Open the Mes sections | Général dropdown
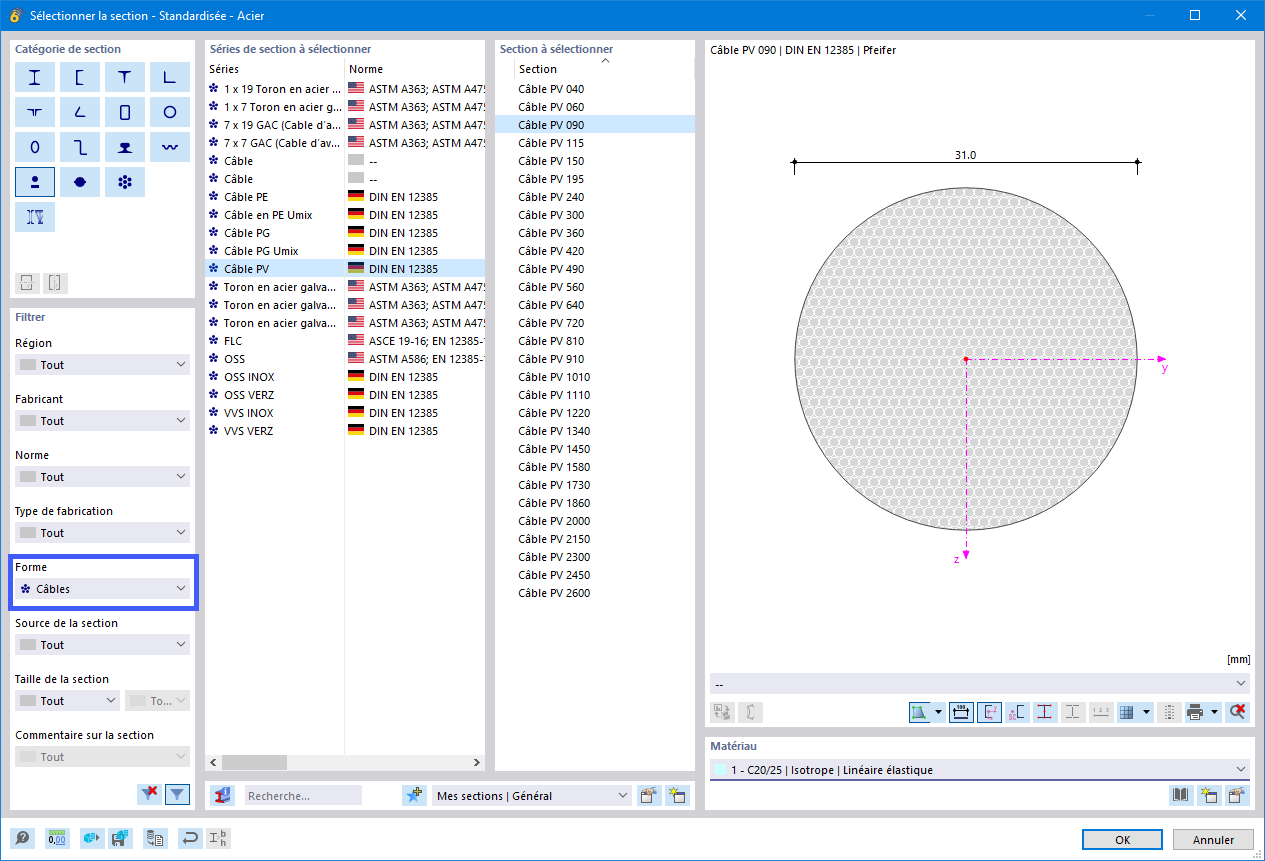The image size is (1265, 861). pos(531,796)
